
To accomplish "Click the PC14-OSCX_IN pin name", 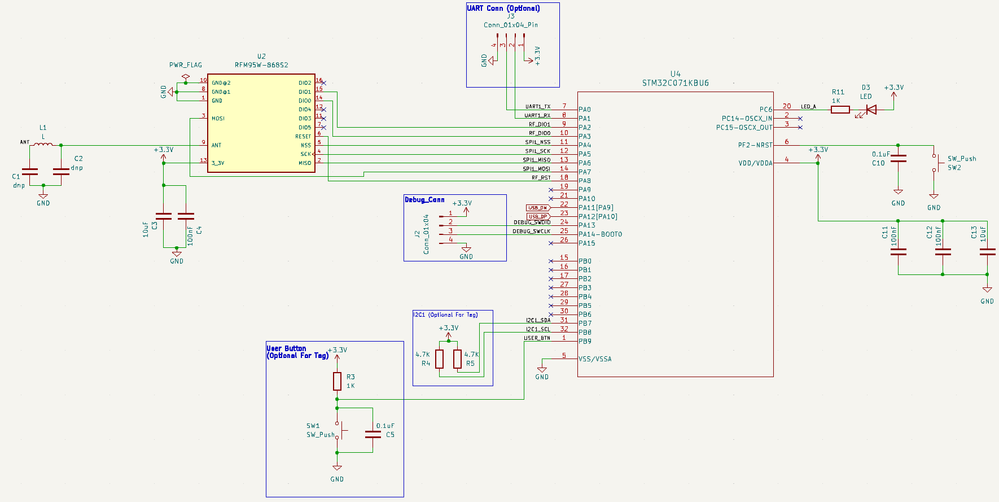I will point(747,118).
